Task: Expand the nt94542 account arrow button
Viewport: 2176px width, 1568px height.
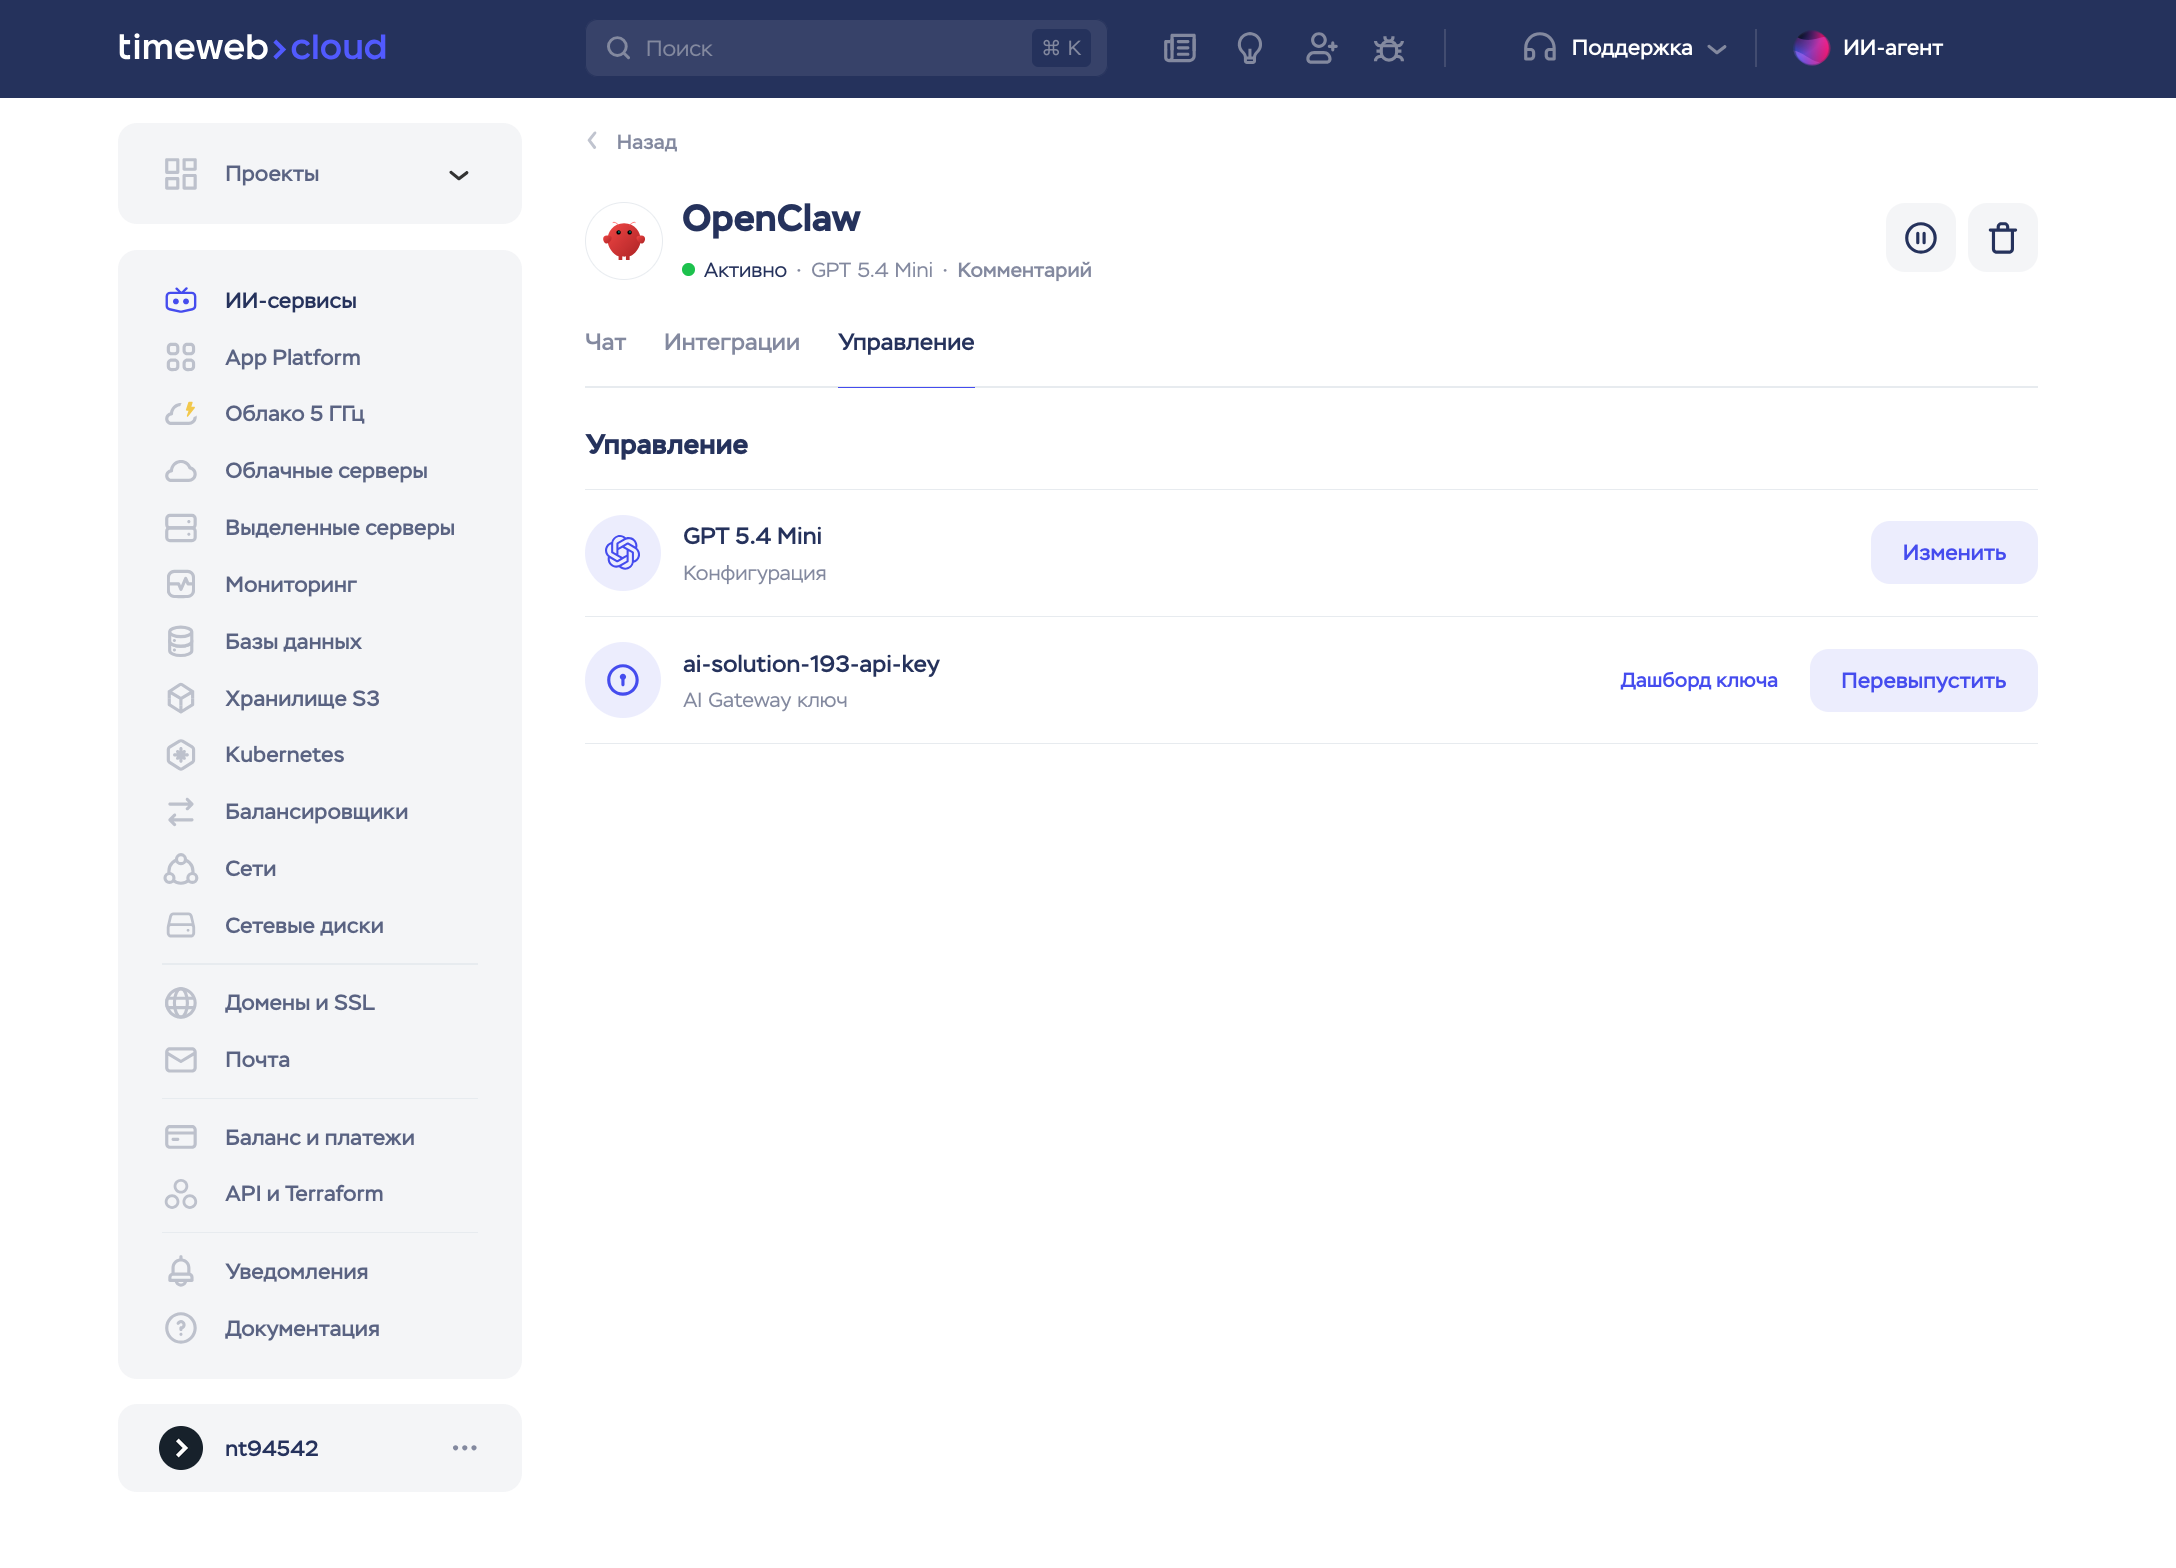Action: pyautogui.click(x=181, y=1448)
